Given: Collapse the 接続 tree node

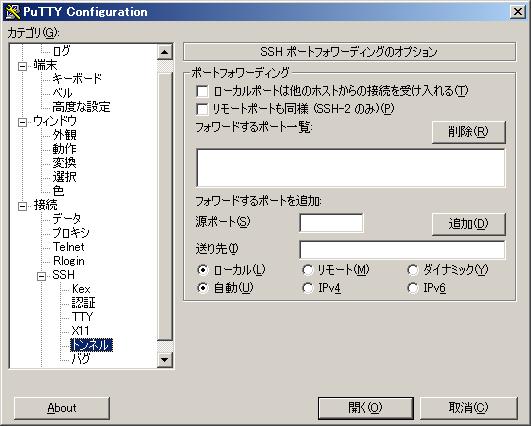Looking at the screenshot, I should 22,206.
